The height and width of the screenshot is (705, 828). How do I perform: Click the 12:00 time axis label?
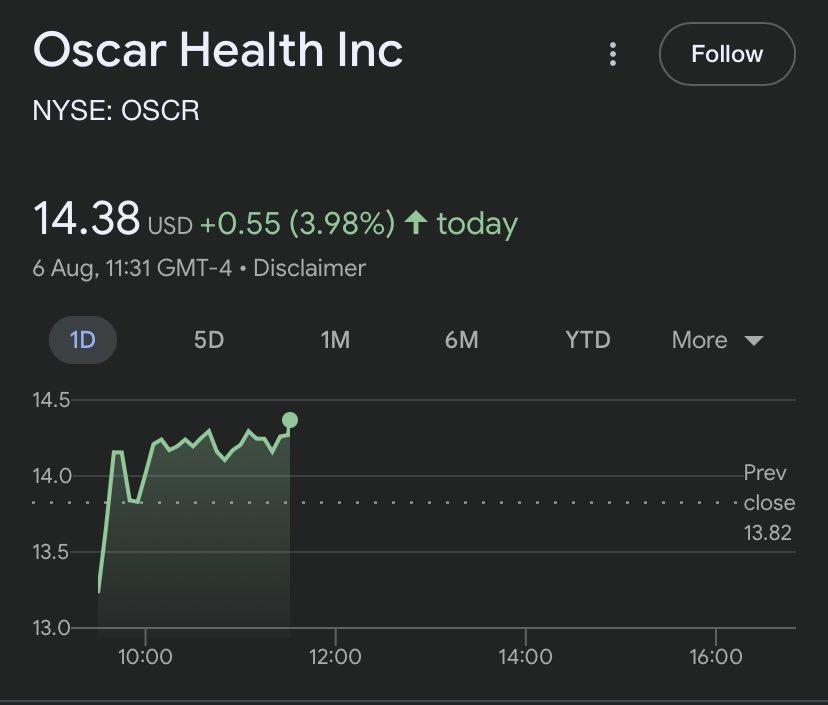(335, 657)
